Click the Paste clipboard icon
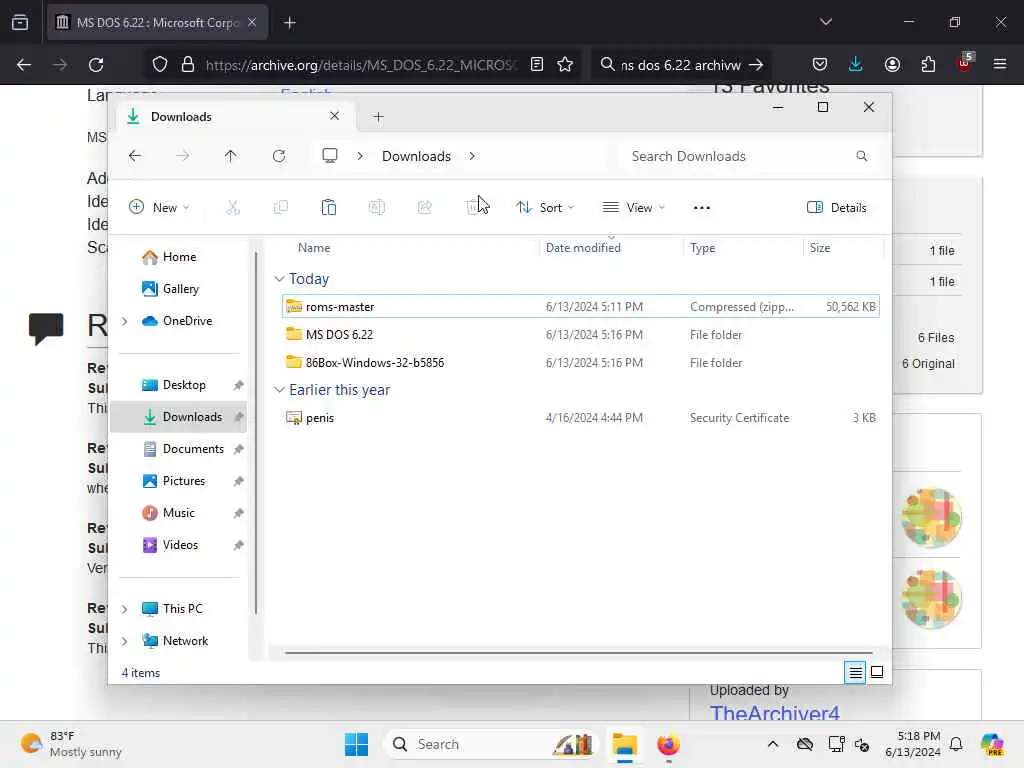1024x768 pixels. 328,208
